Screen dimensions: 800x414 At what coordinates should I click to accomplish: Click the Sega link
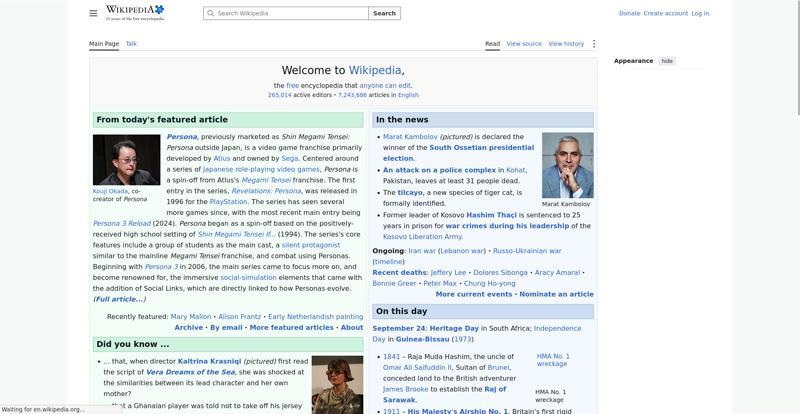click(x=289, y=158)
